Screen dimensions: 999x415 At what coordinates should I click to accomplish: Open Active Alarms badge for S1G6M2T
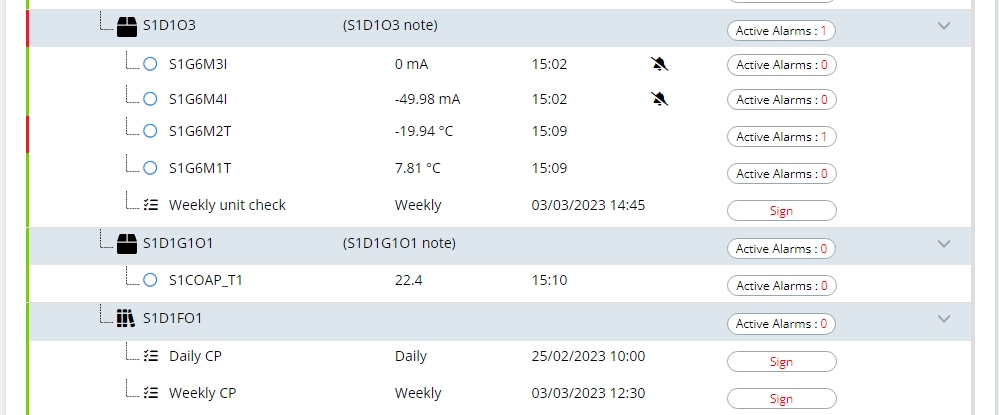[x=781, y=137]
